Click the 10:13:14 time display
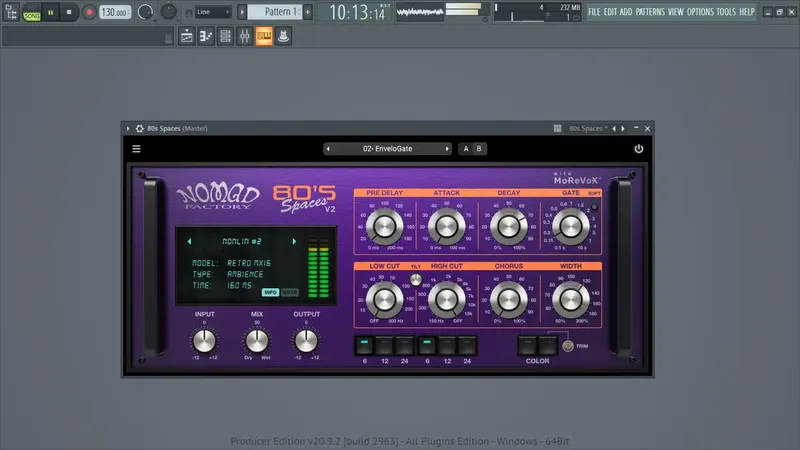Screen dimensions: 800x450 [x=357, y=12]
